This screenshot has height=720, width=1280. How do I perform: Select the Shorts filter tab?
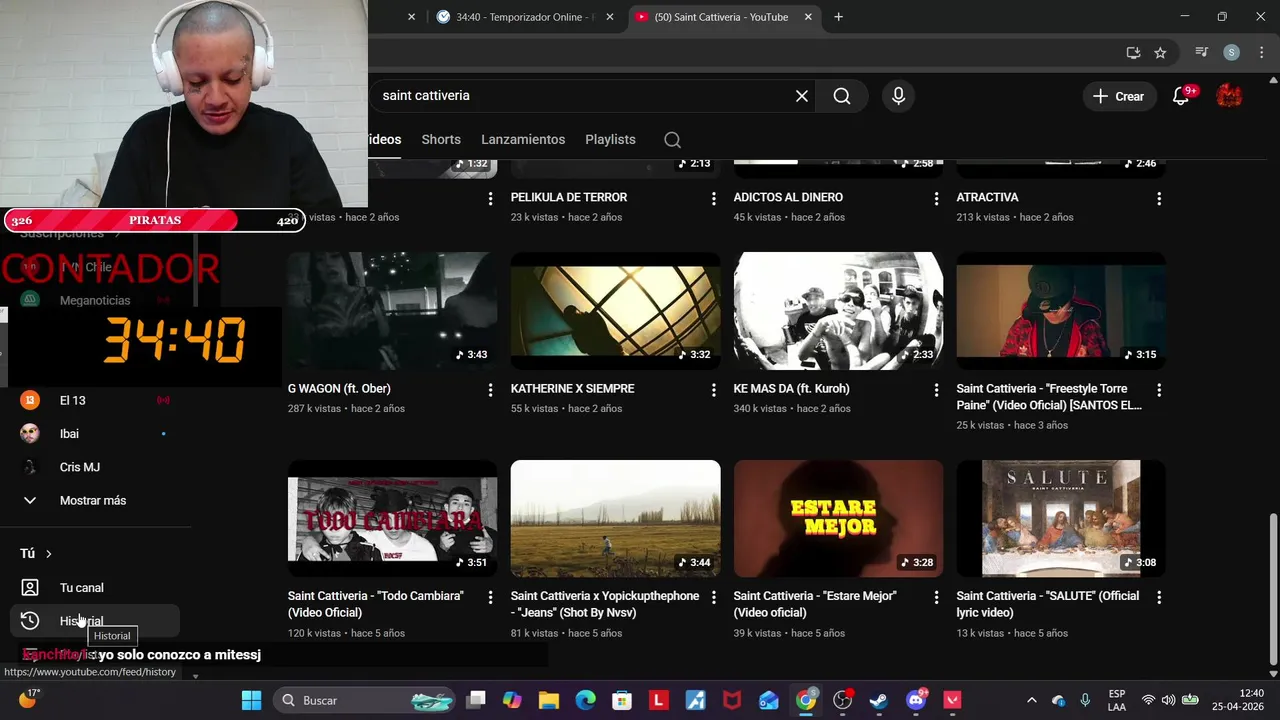click(x=441, y=140)
